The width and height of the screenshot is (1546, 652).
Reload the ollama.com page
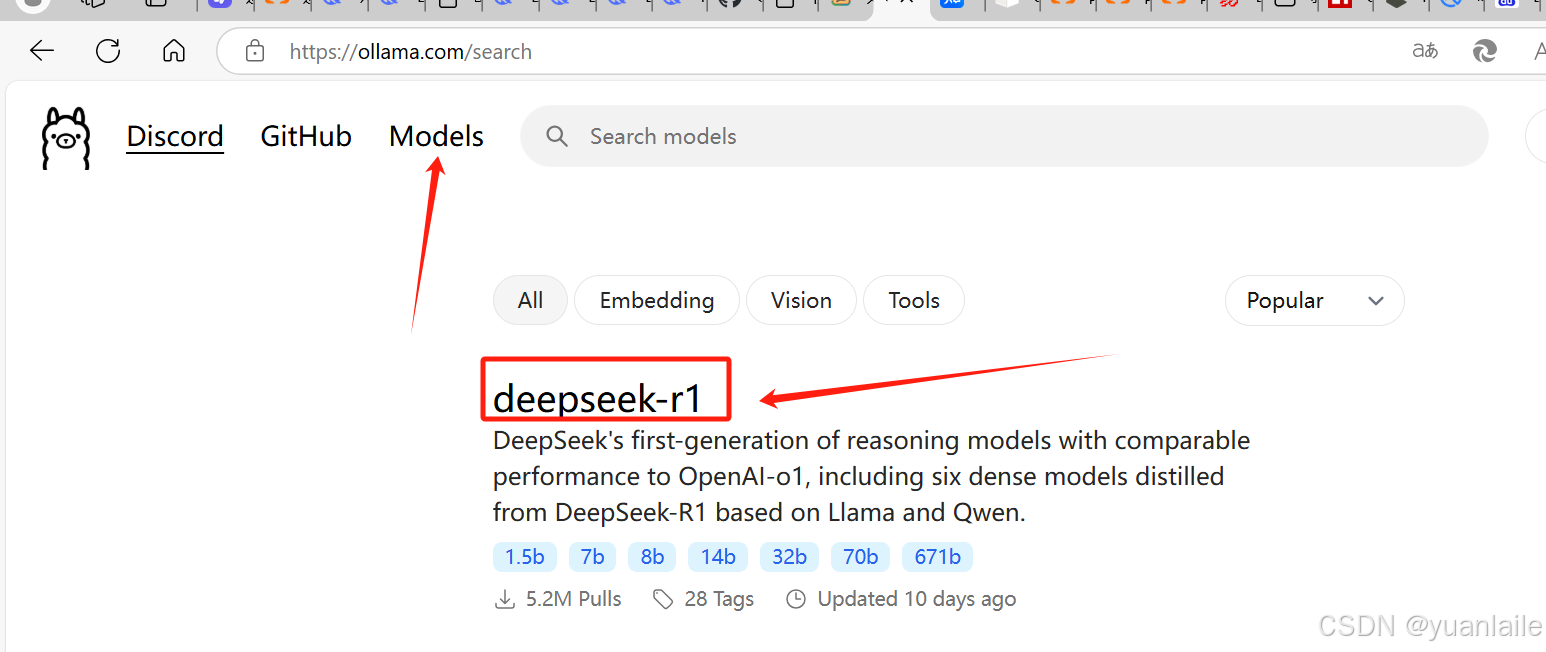[x=108, y=51]
